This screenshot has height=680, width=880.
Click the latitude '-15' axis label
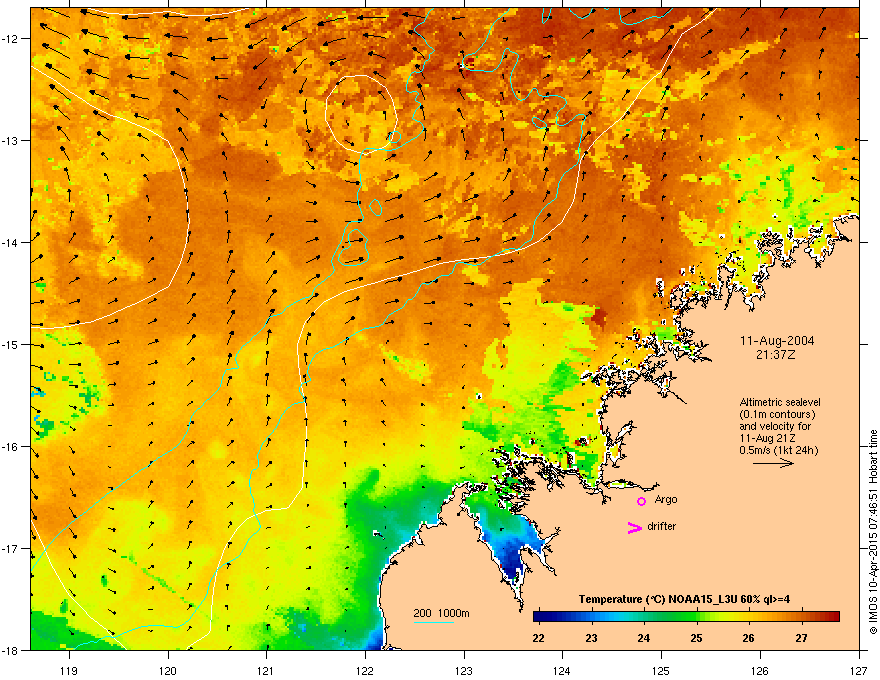(11, 344)
